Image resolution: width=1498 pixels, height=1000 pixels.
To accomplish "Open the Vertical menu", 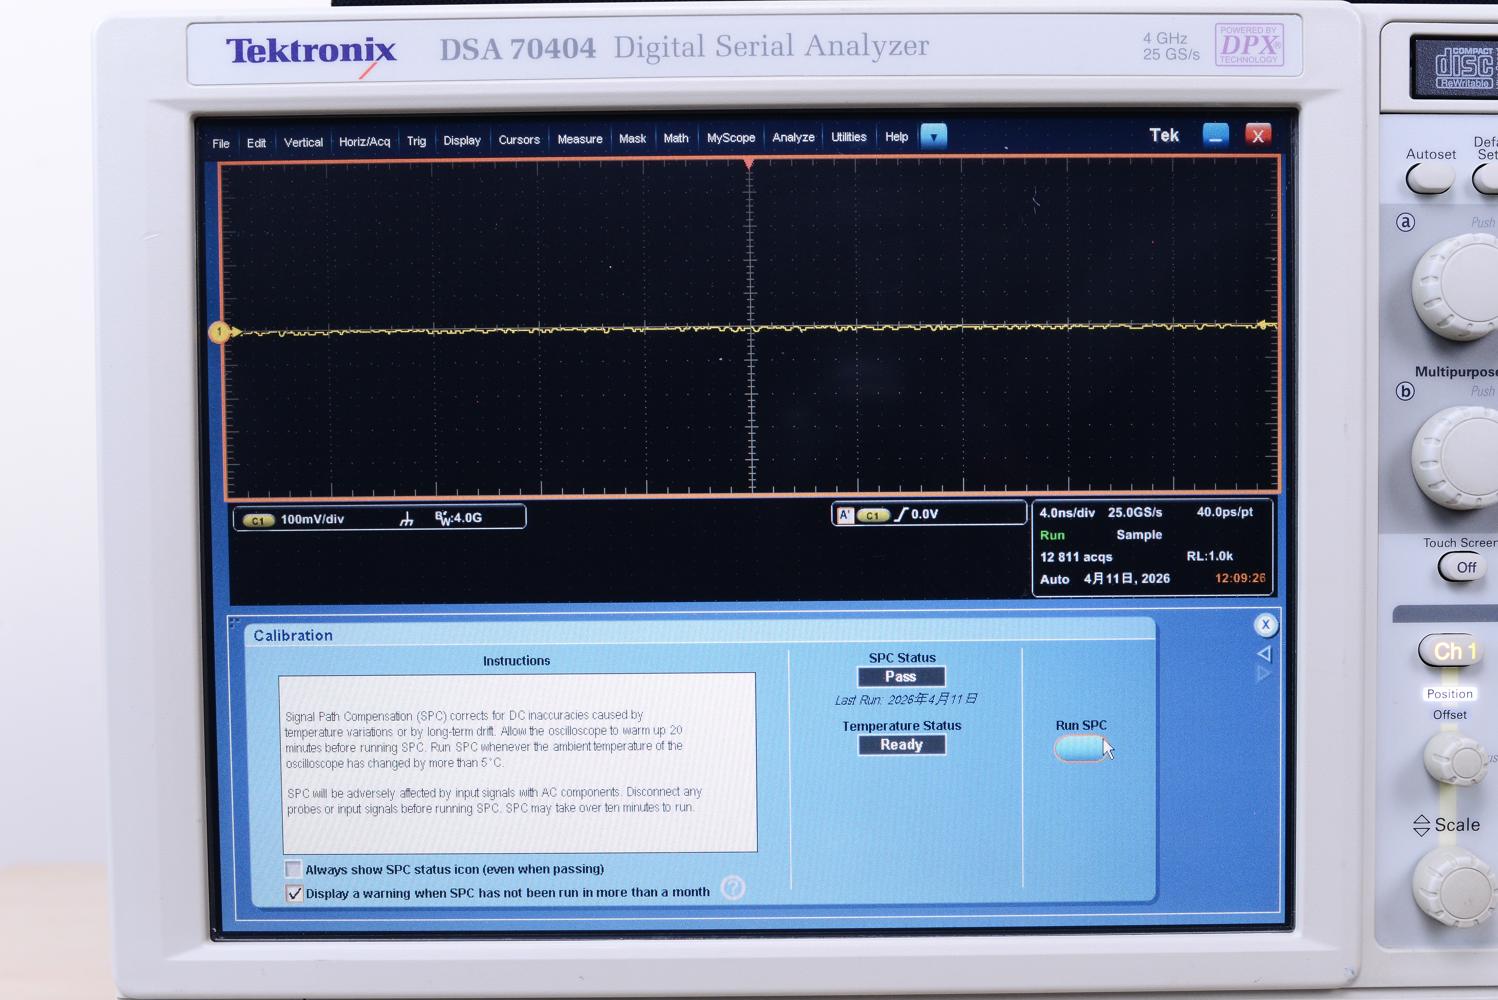I will 303,142.
